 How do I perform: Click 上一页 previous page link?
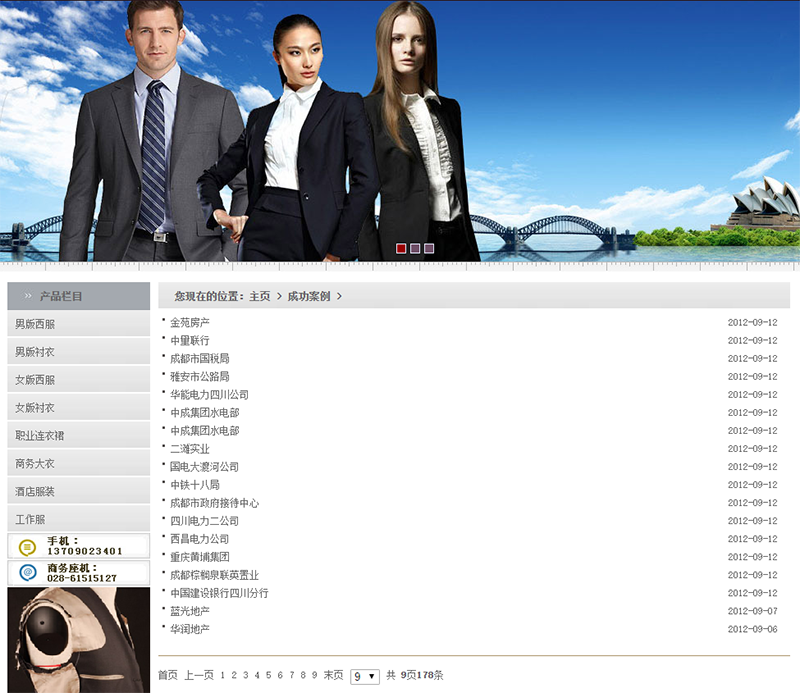[x=199, y=675]
